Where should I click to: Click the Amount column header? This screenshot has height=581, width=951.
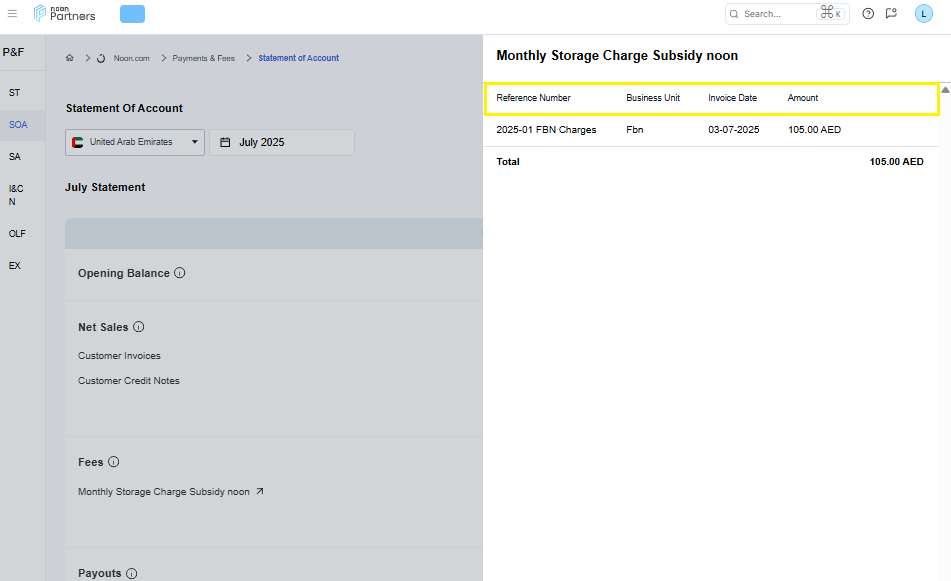point(802,98)
